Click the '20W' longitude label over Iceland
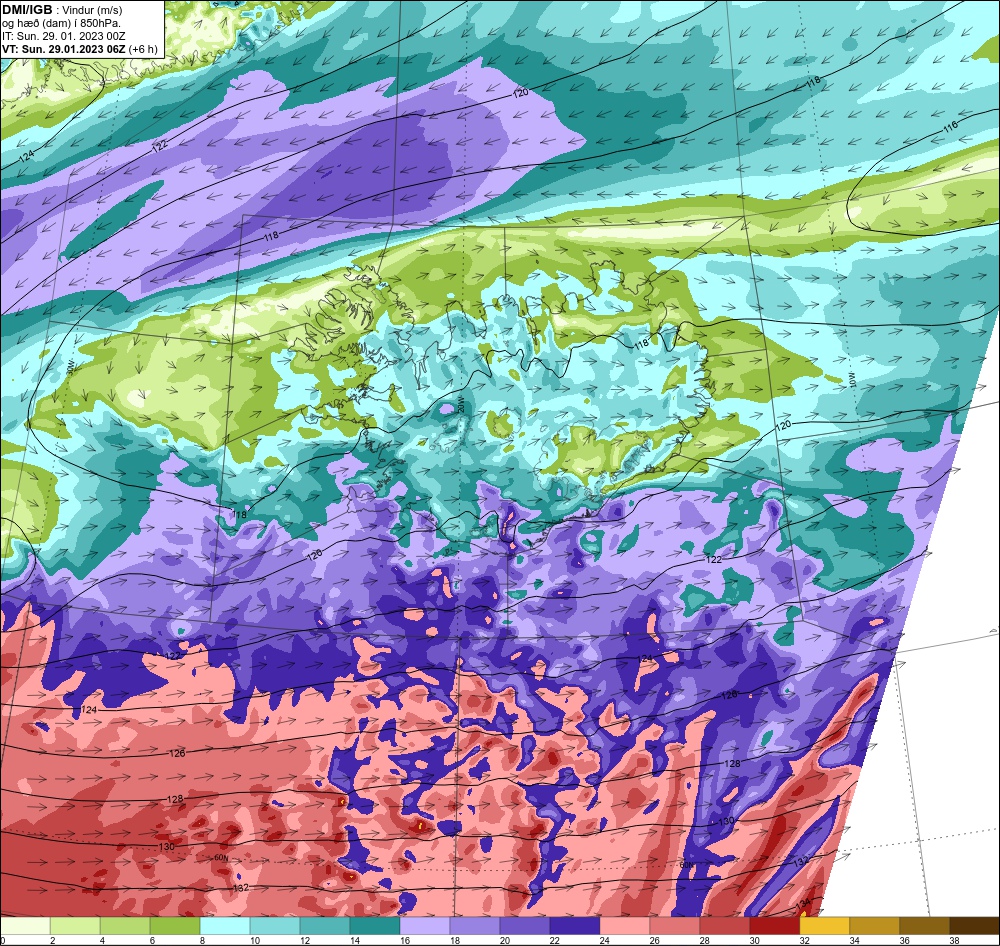Viewport: 1000px width, 946px height. 461,404
